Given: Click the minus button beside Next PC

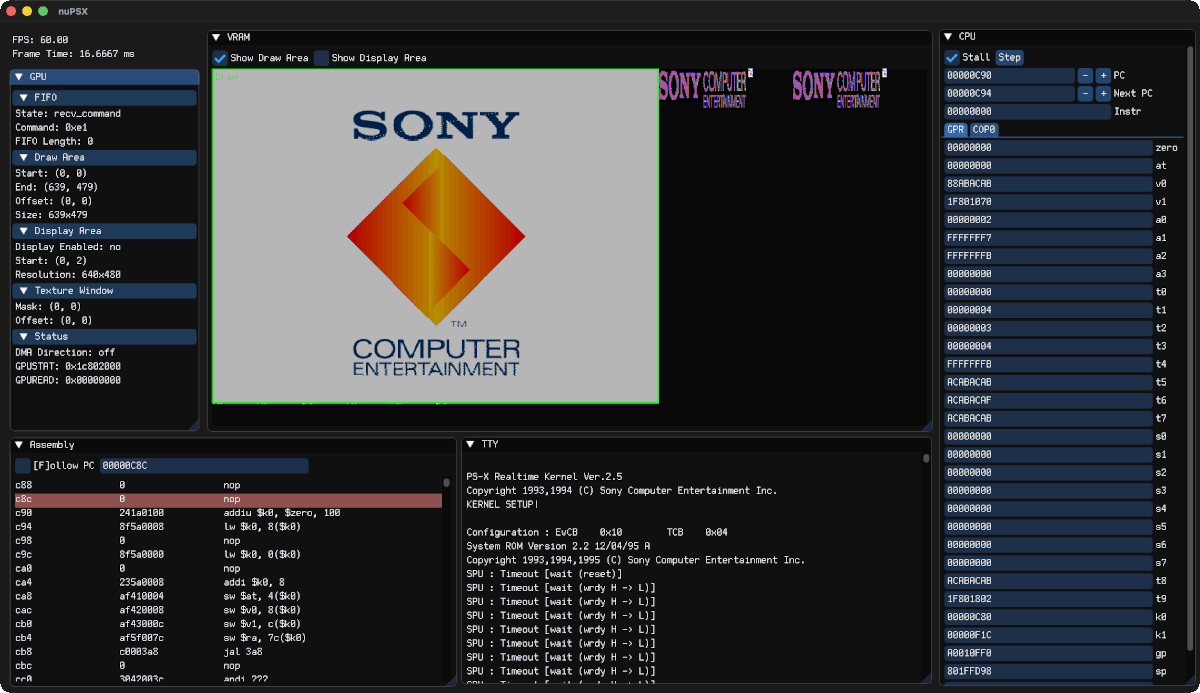Looking at the screenshot, I should (x=1085, y=94).
